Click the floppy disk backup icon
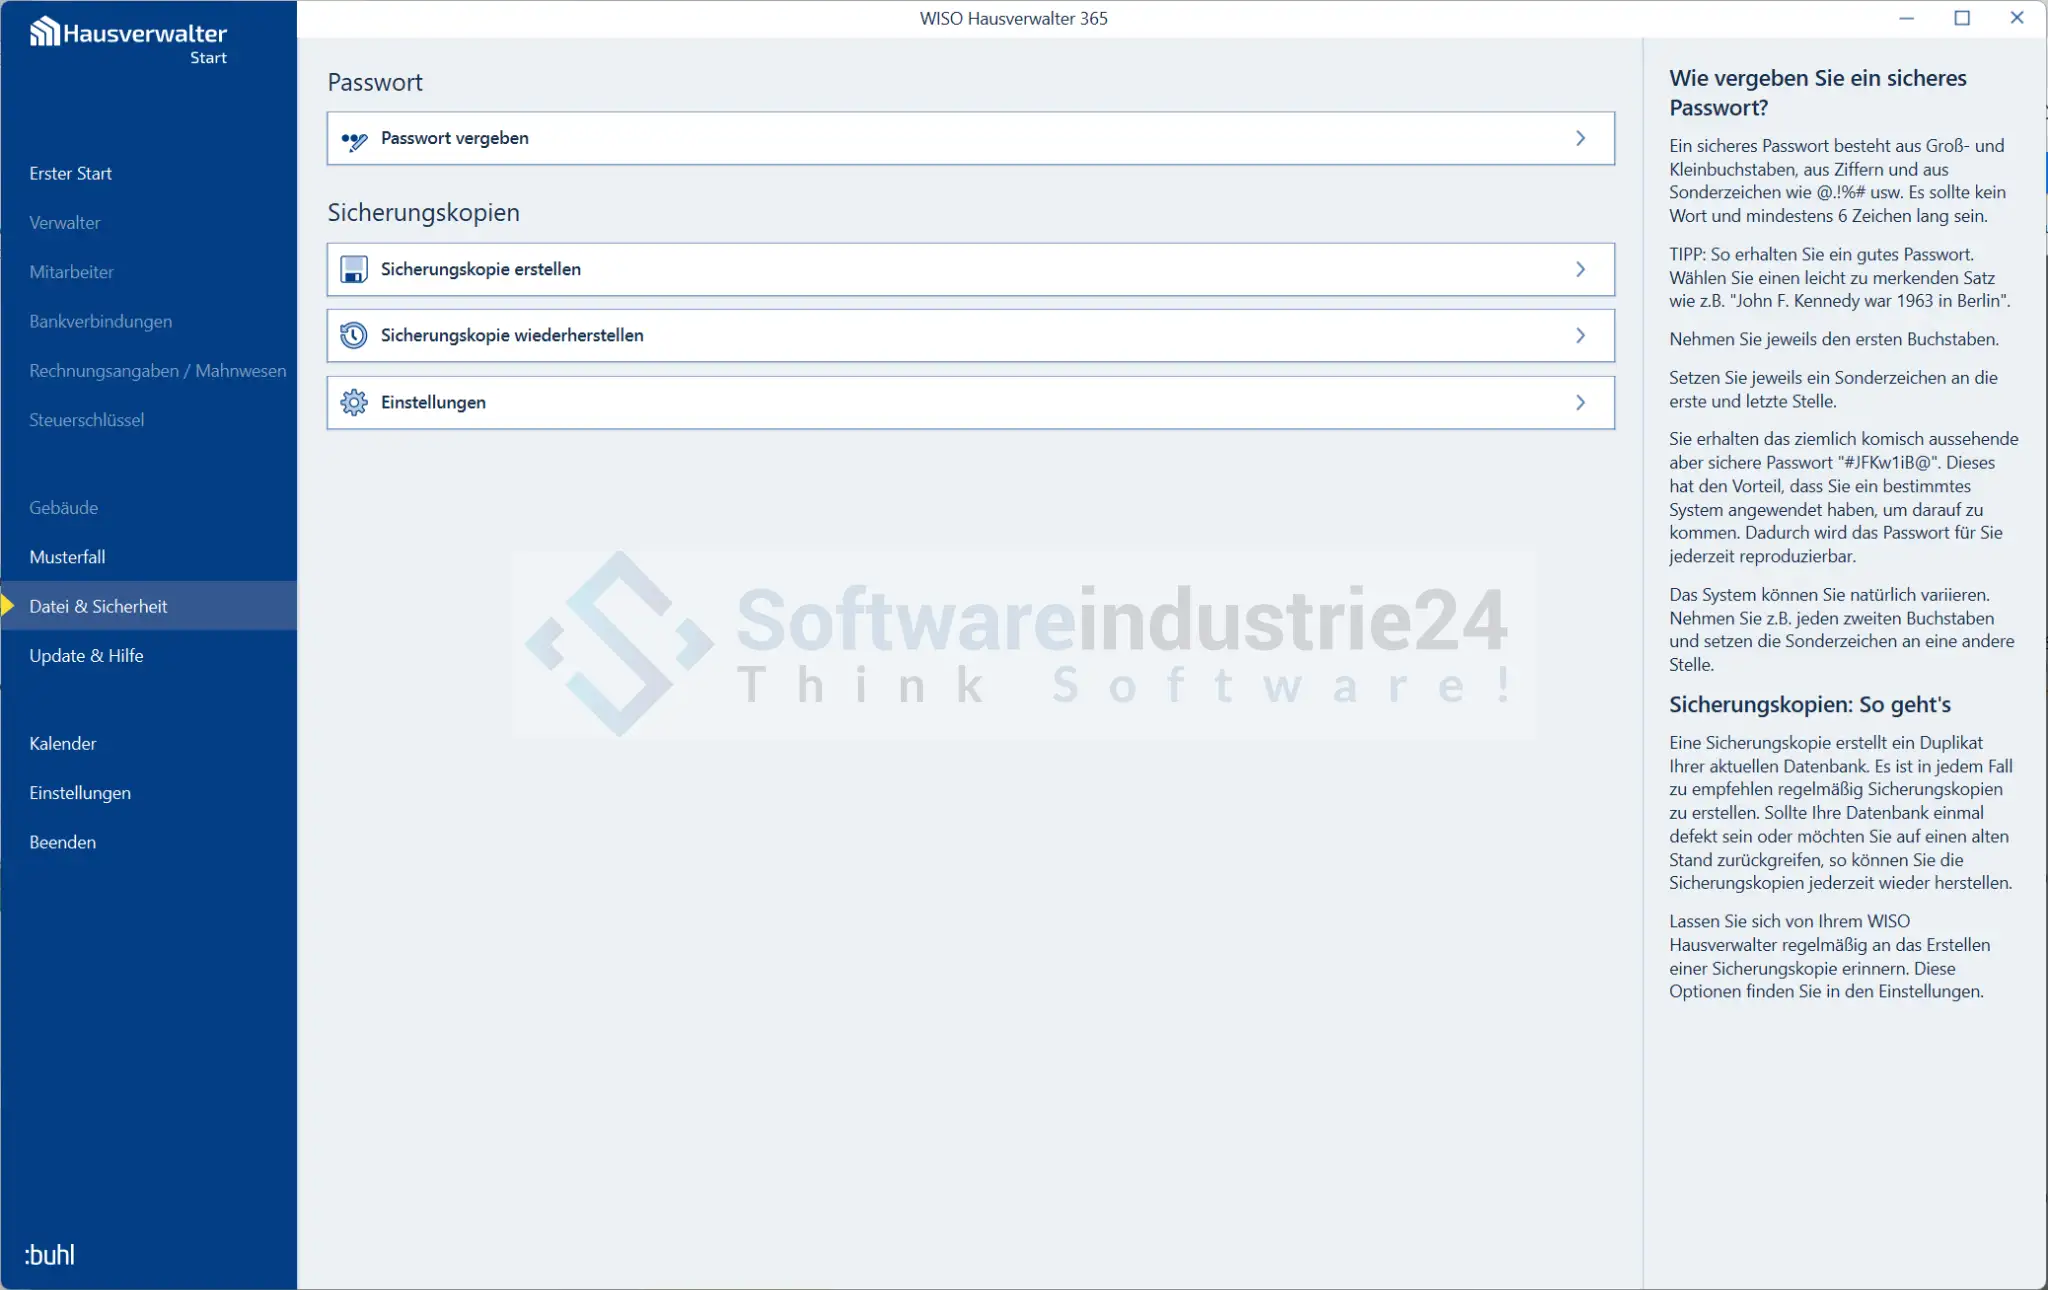Screen dimensions: 2048x1290 coord(354,270)
